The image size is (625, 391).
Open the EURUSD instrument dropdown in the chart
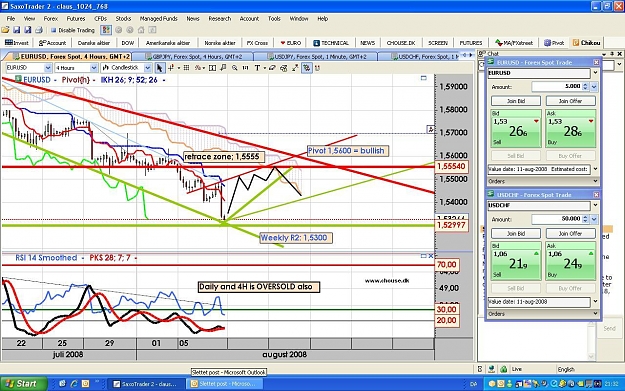pos(48,68)
